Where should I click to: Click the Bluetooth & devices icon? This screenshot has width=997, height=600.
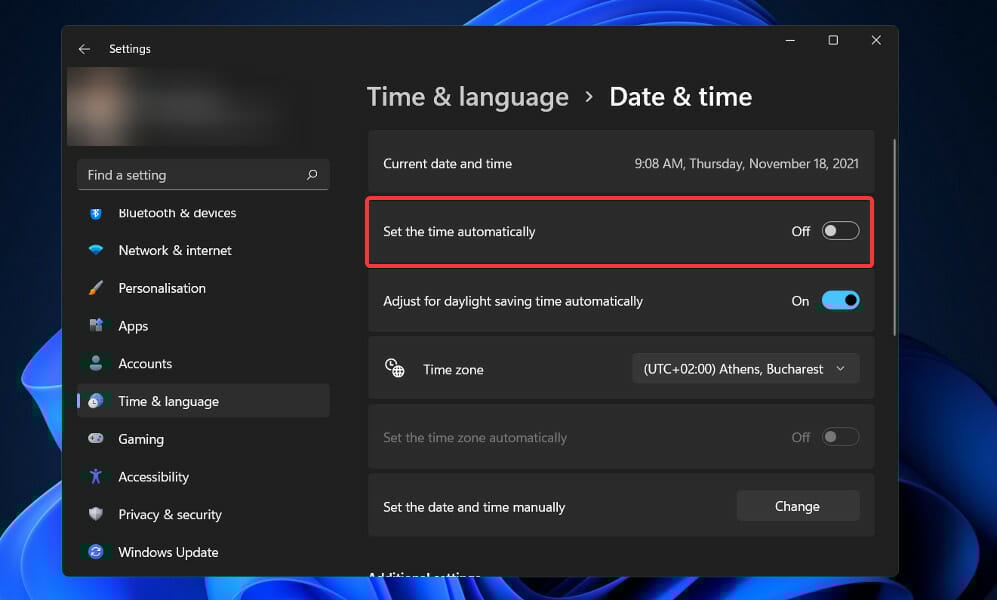(x=96, y=213)
